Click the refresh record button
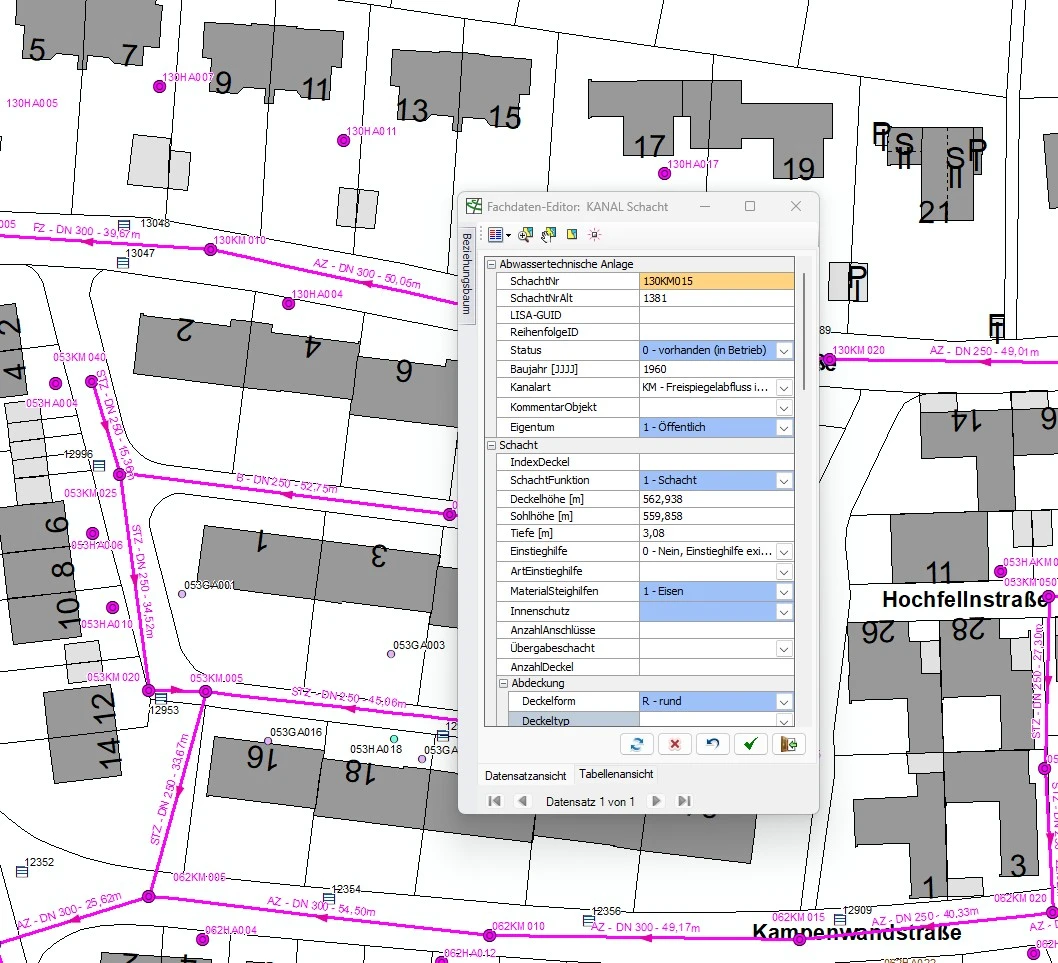This screenshot has height=963, width=1058. (x=635, y=744)
